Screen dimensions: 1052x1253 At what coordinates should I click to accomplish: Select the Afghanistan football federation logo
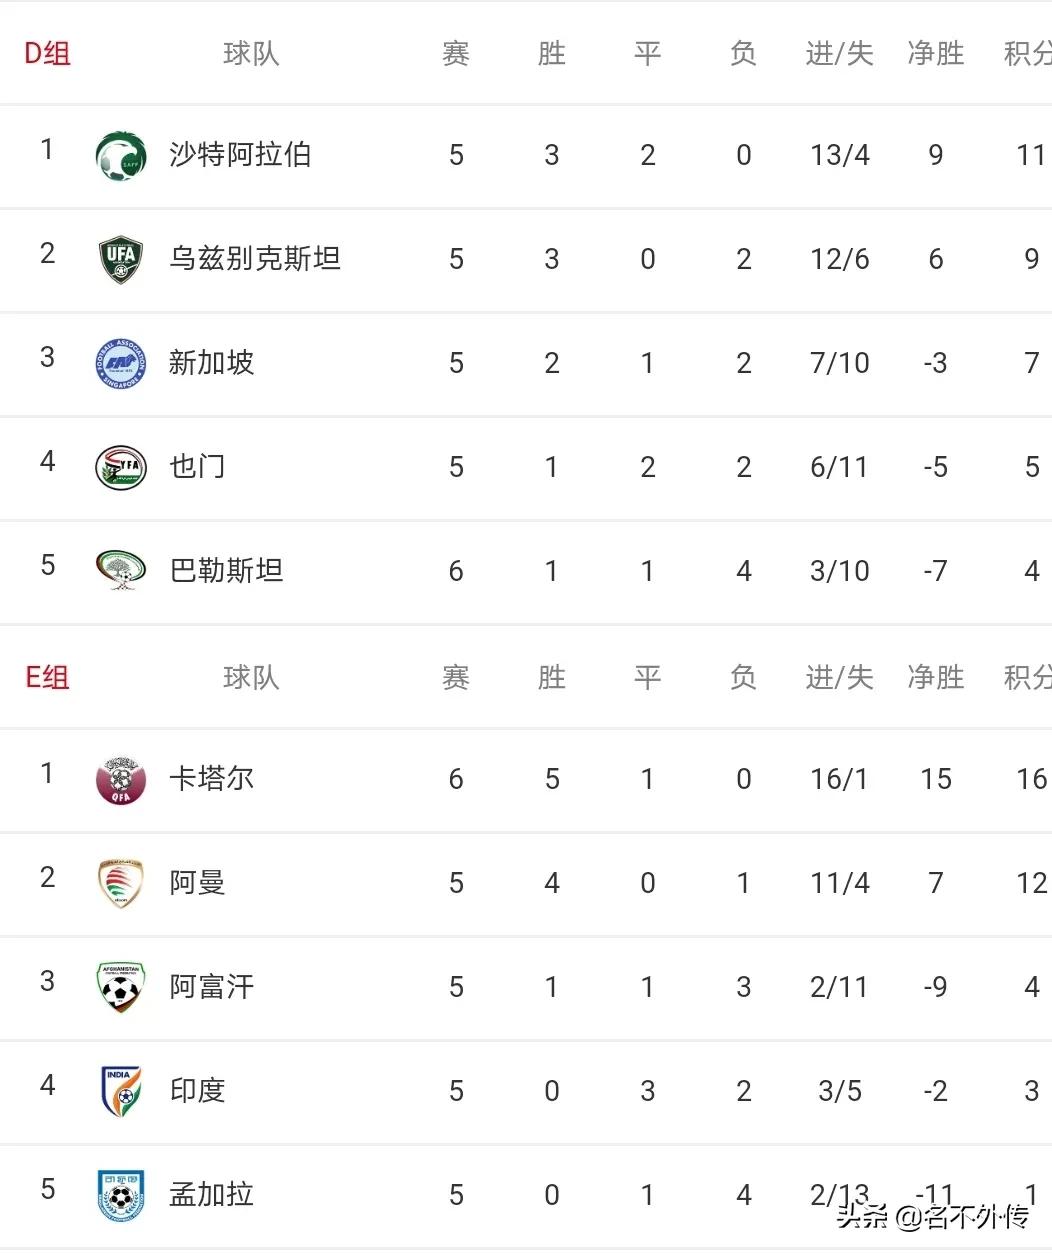(x=121, y=987)
